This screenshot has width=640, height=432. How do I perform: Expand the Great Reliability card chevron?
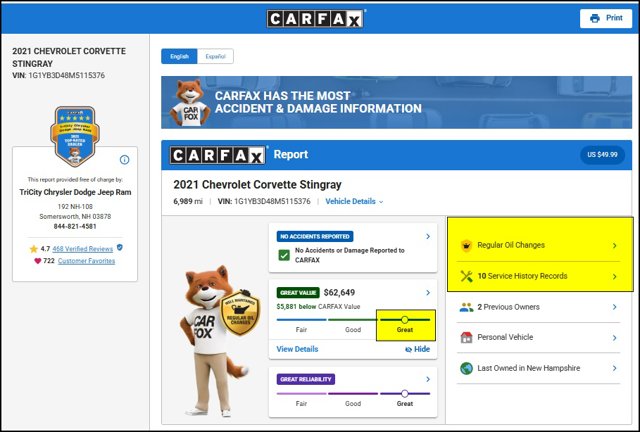[428, 379]
